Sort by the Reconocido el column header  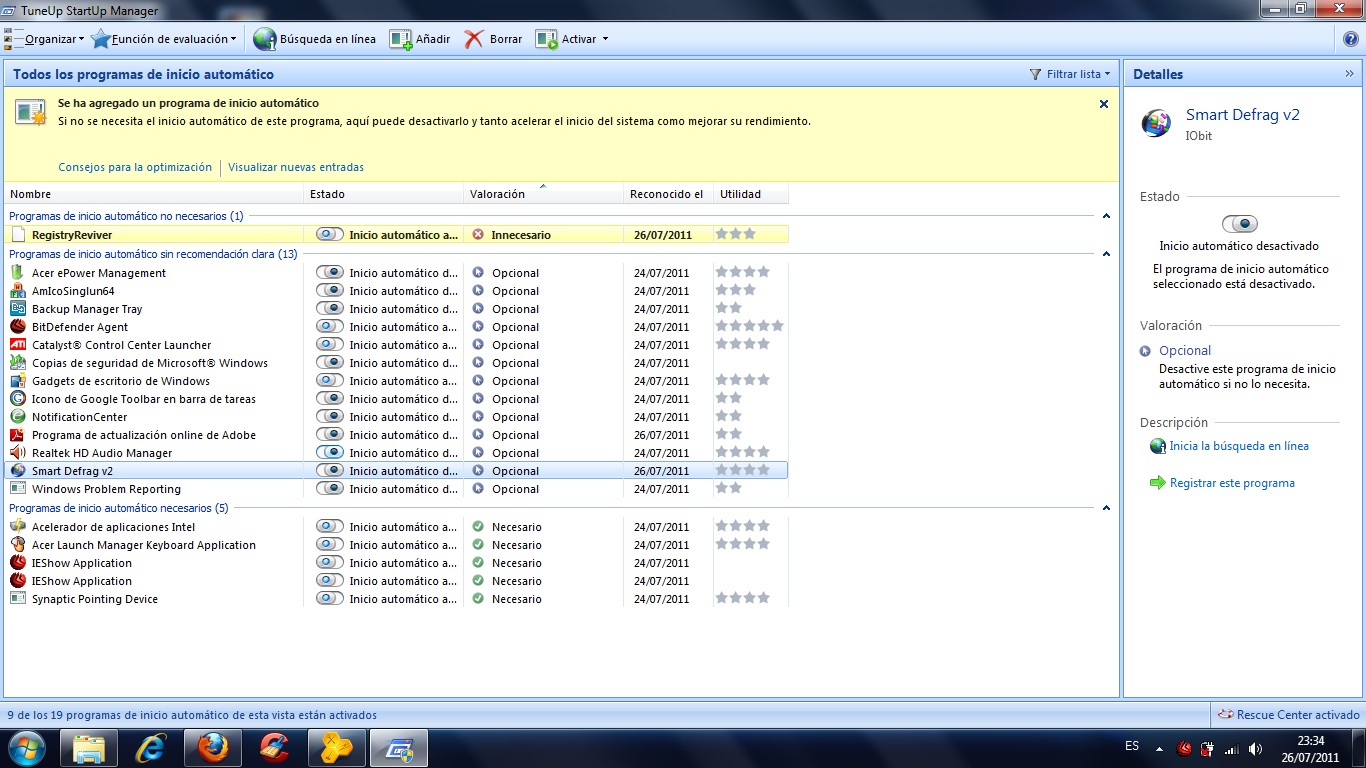[669, 194]
